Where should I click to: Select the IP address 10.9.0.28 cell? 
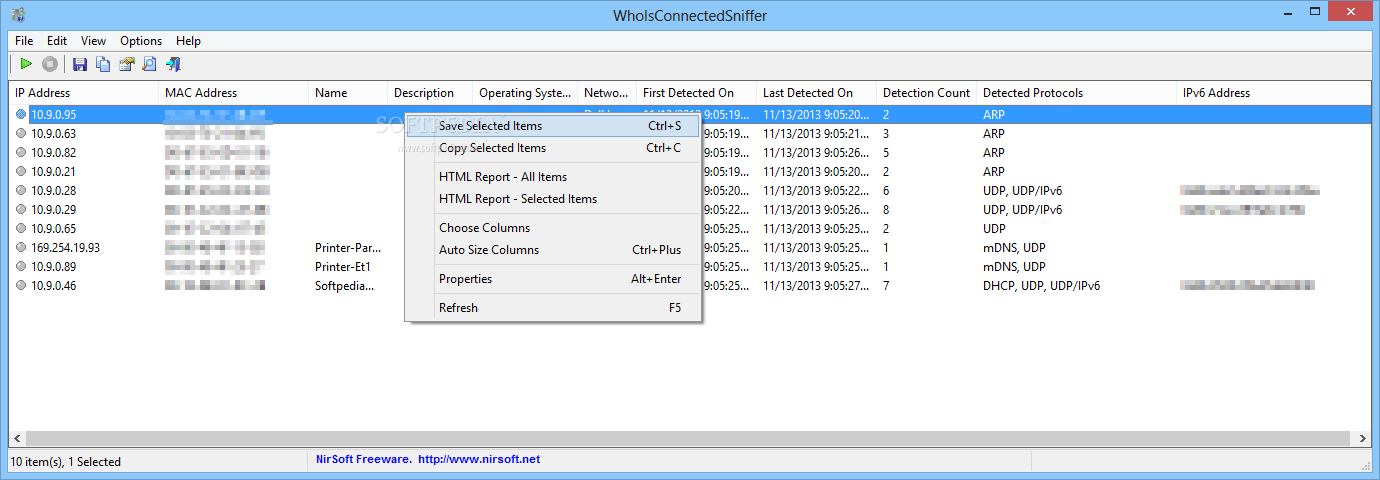(x=53, y=191)
